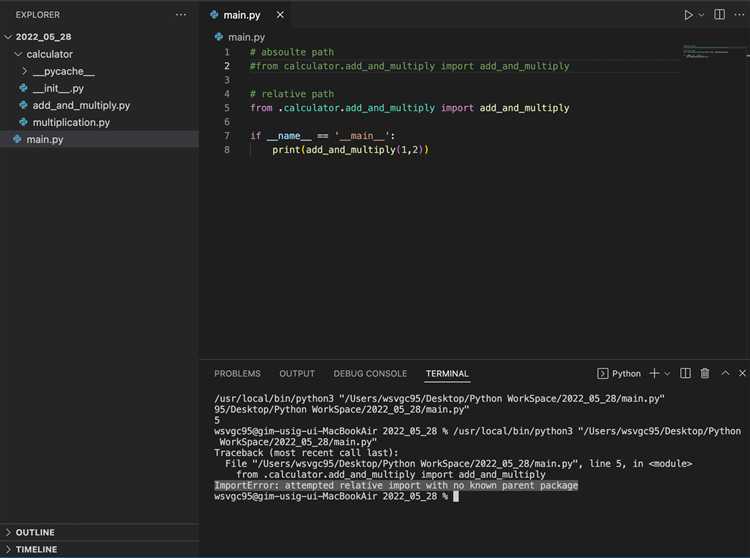Image resolution: width=750 pixels, height=558 pixels.
Task: Switch to the DEBUG CONSOLE tab
Action: (370, 373)
